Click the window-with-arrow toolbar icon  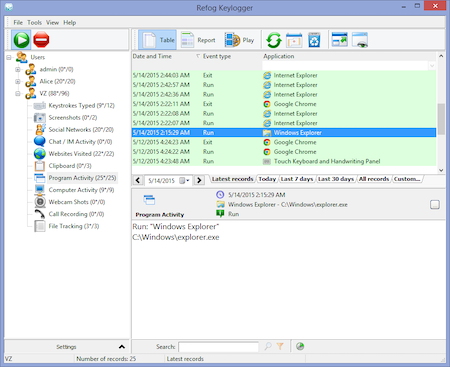pyautogui.click(x=340, y=40)
